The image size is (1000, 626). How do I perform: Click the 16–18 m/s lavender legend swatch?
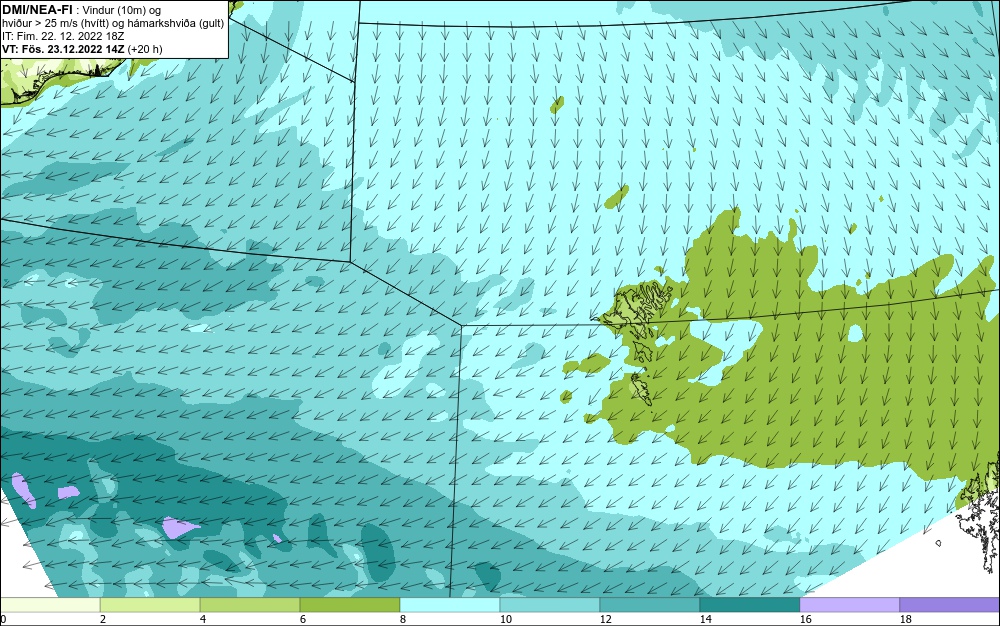pyautogui.click(x=849, y=604)
